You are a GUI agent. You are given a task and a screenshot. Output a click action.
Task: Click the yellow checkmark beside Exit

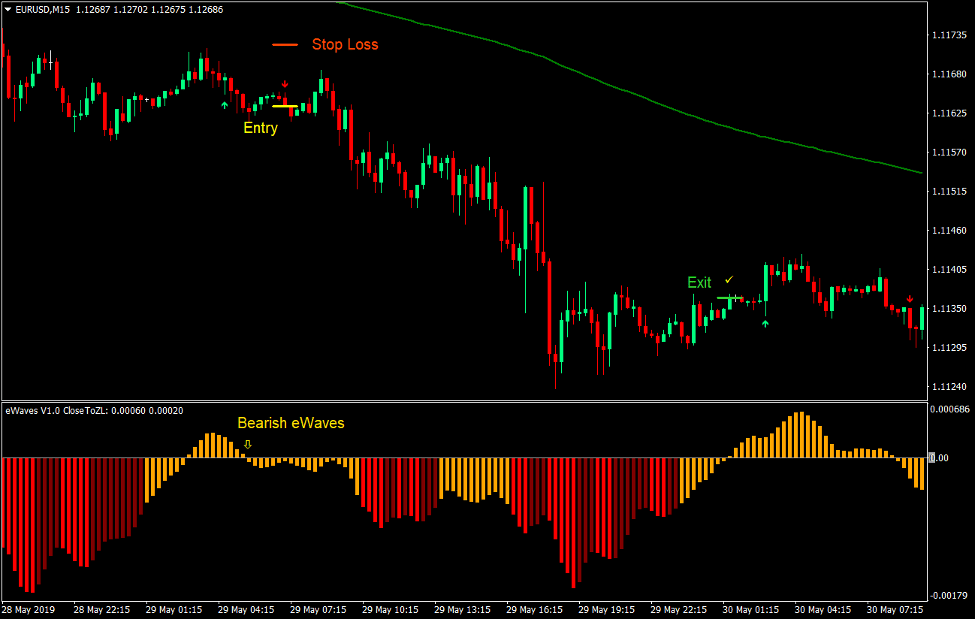pyautogui.click(x=728, y=280)
